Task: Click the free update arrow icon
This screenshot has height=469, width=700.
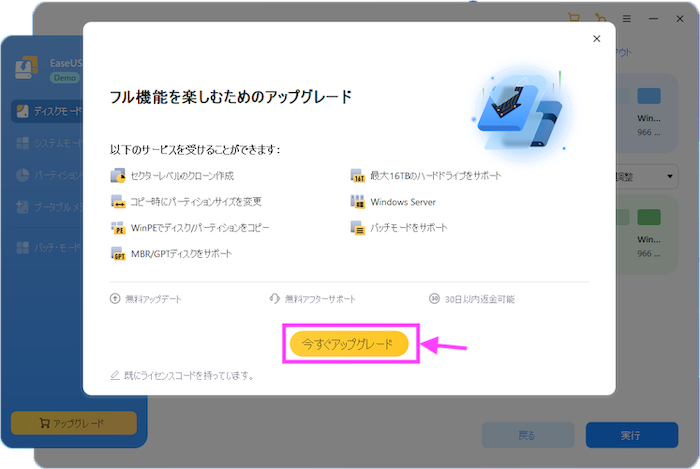Action: pos(115,299)
